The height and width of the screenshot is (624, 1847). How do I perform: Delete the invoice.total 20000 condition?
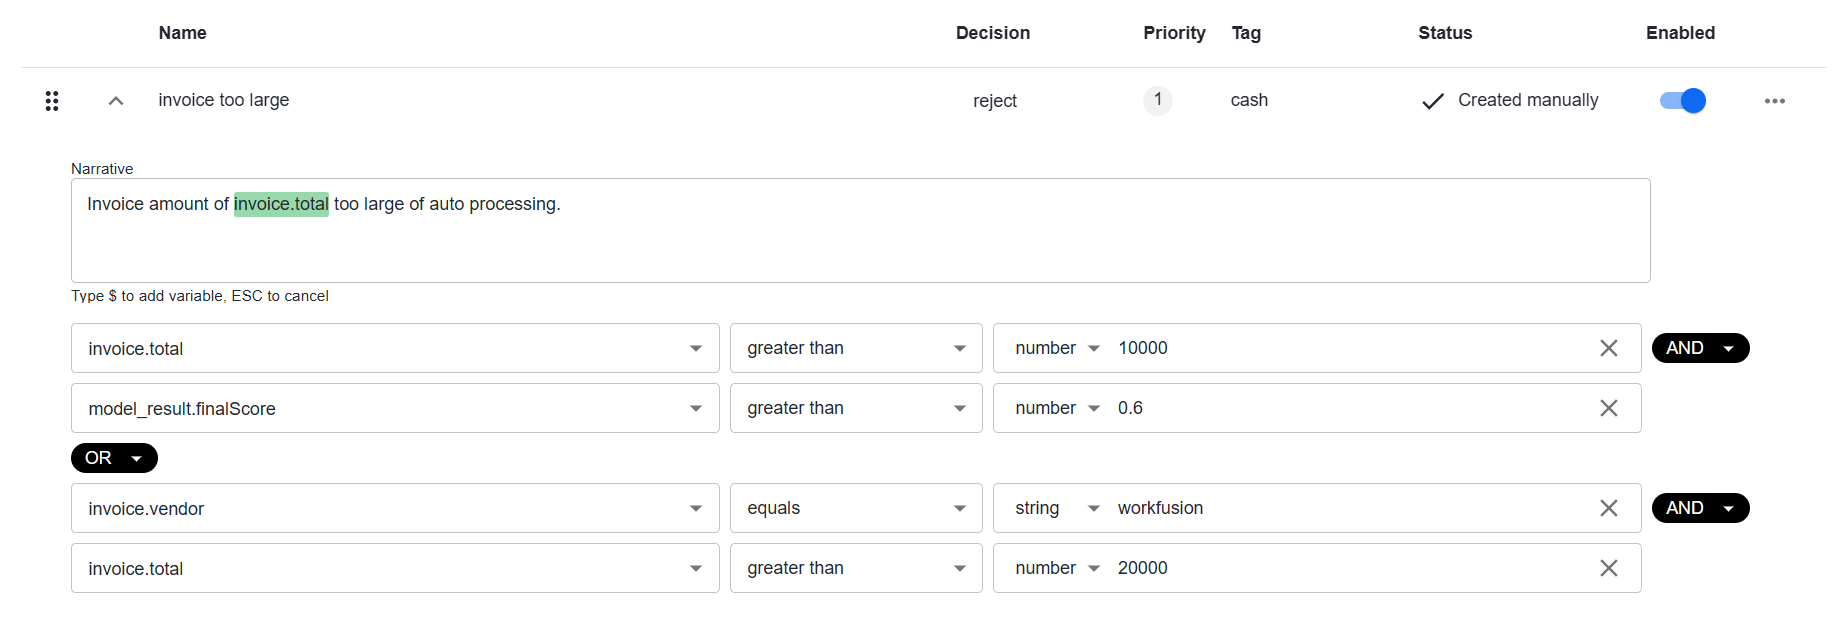point(1609,568)
